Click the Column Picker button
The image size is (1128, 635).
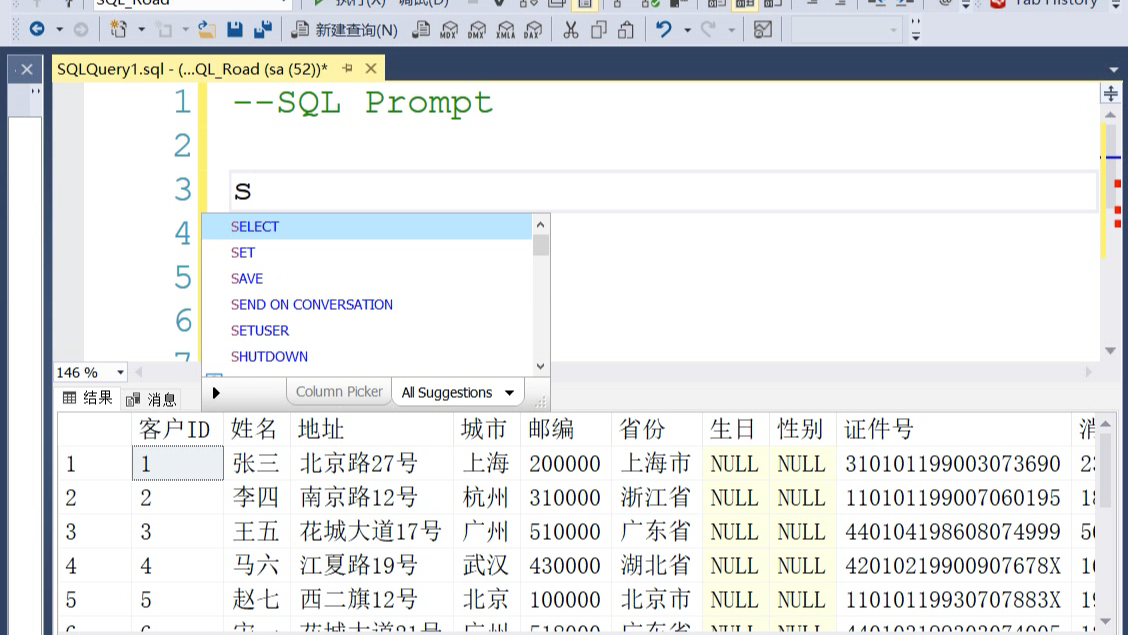[338, 392]
